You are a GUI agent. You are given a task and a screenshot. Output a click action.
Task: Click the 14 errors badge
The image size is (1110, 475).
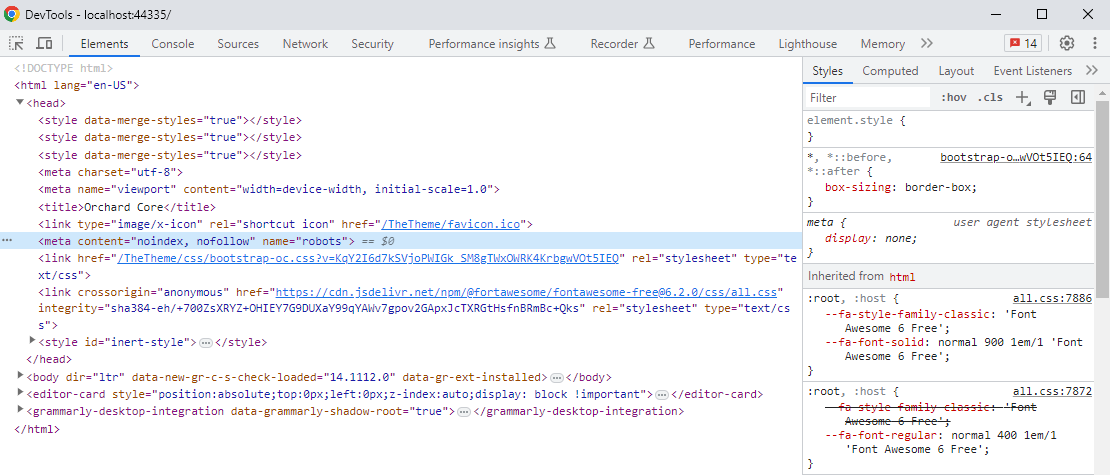pos(1023,43)
